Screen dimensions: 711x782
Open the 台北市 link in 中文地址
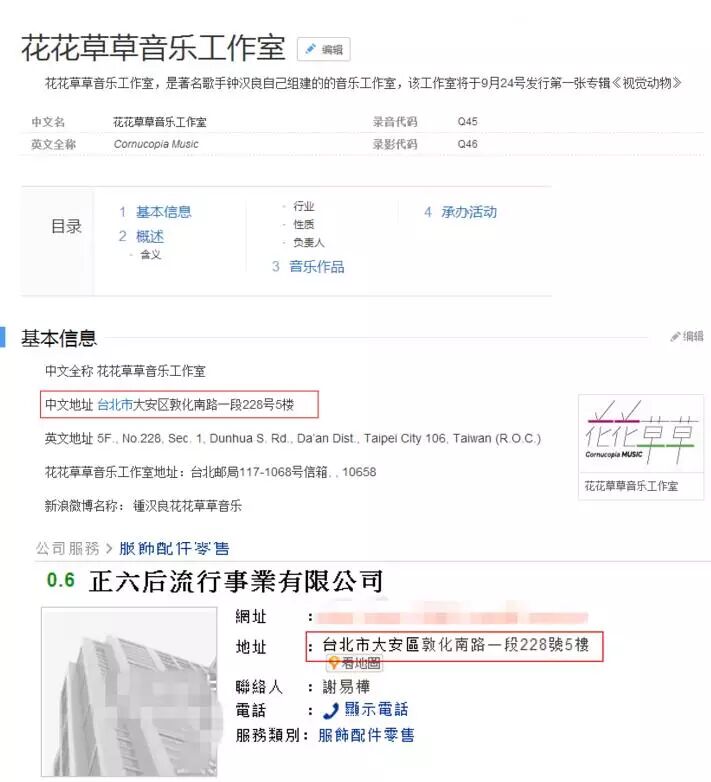(115, 404)
